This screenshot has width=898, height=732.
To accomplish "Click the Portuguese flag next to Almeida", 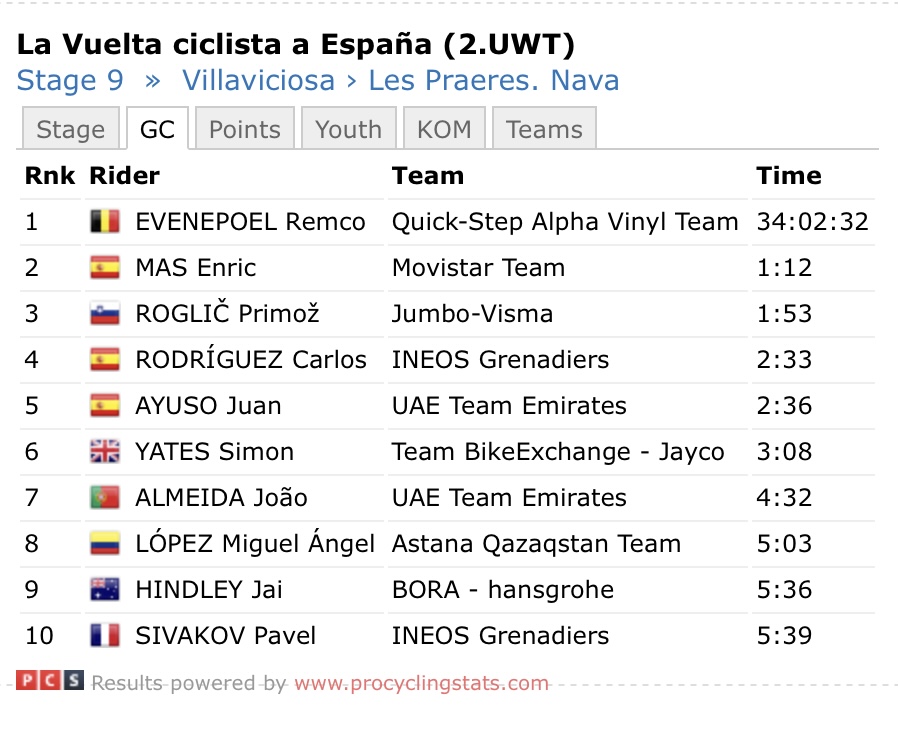I will (x=105, y=497).
